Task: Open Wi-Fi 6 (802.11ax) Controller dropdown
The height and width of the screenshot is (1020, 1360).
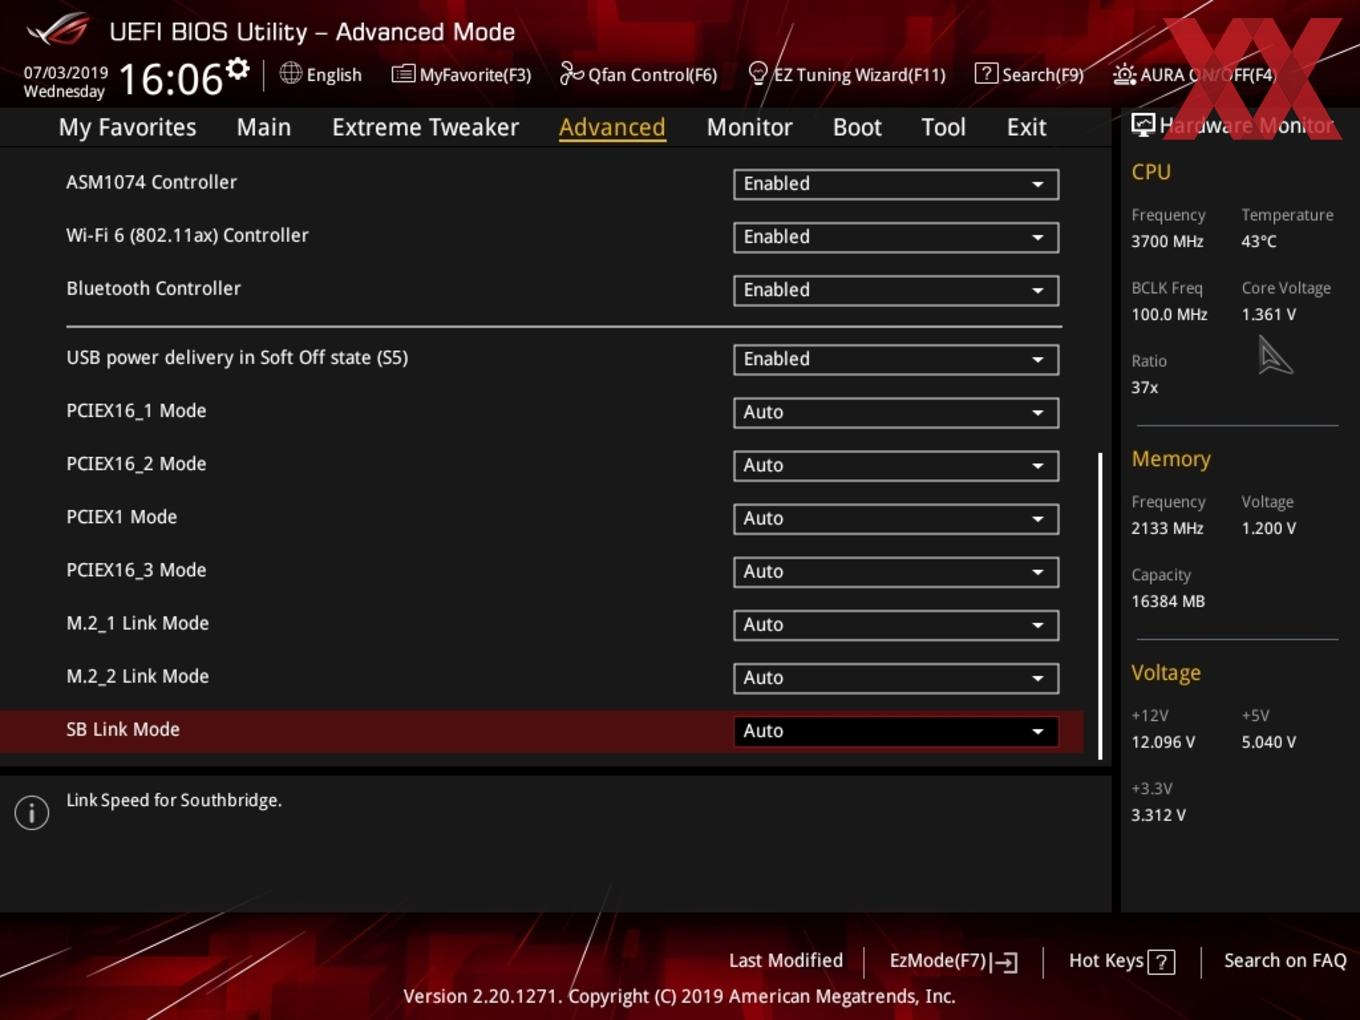Action: (896, 237)
